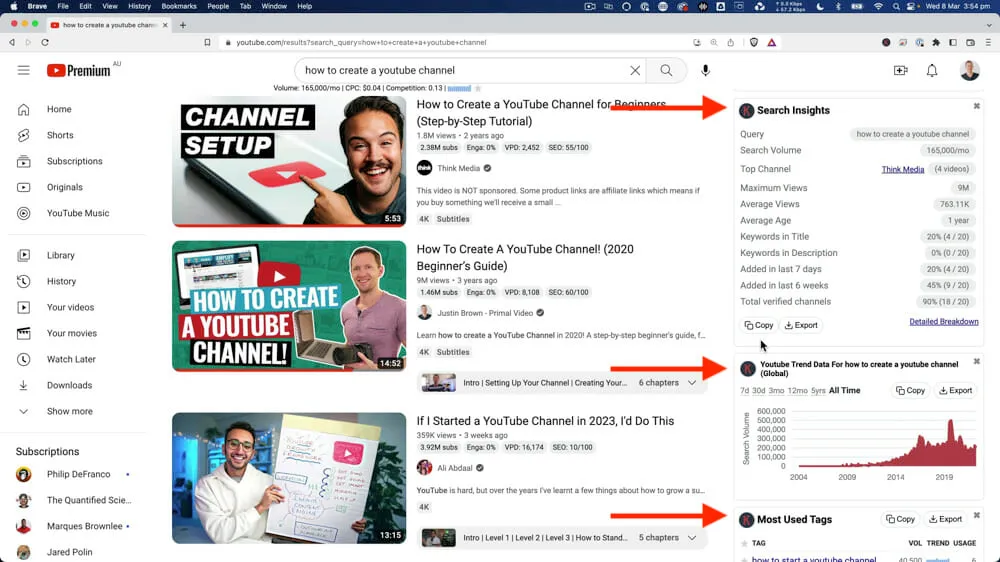Screen dimensions: 1000x562
Task: Expand Show more in sidebar
Action: pos(69,411)
